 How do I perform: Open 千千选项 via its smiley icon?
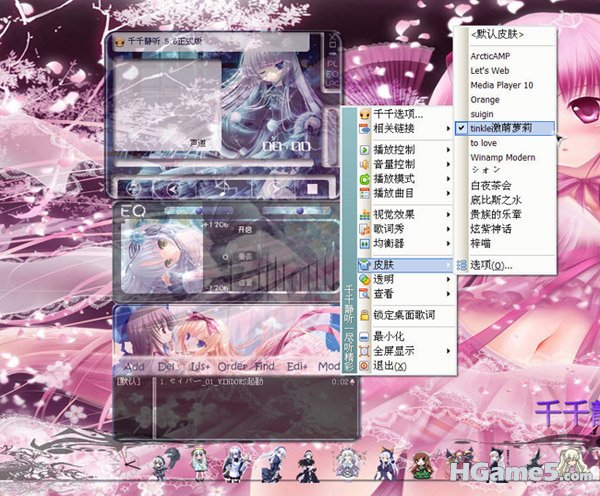365,114
